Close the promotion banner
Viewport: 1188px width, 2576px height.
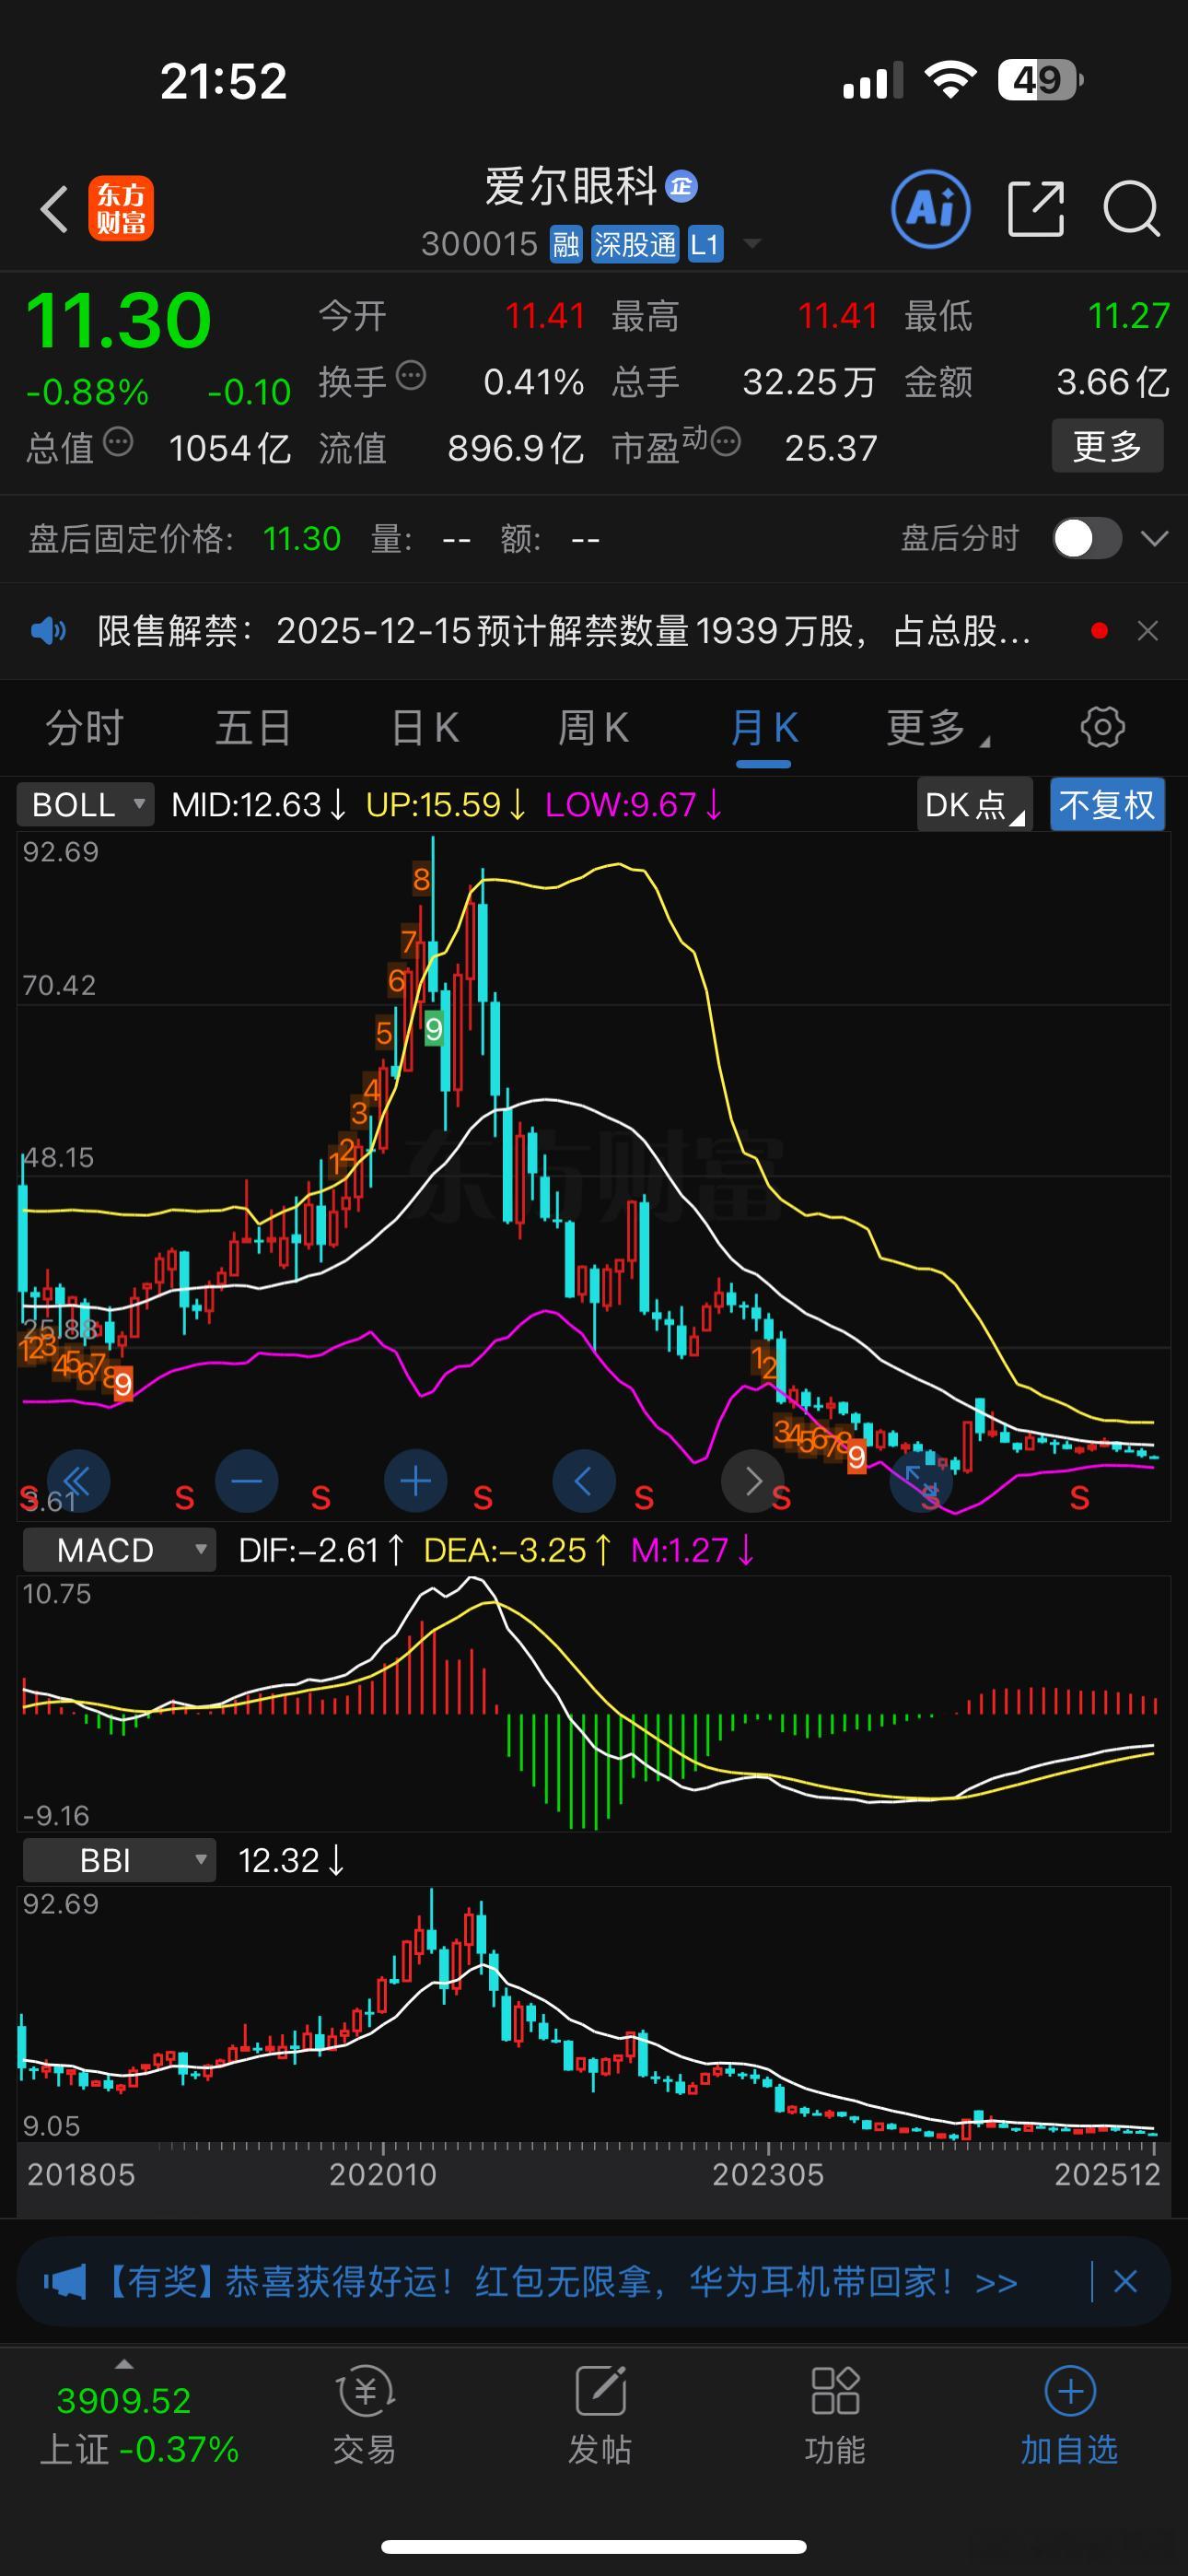[1125, 2282]
